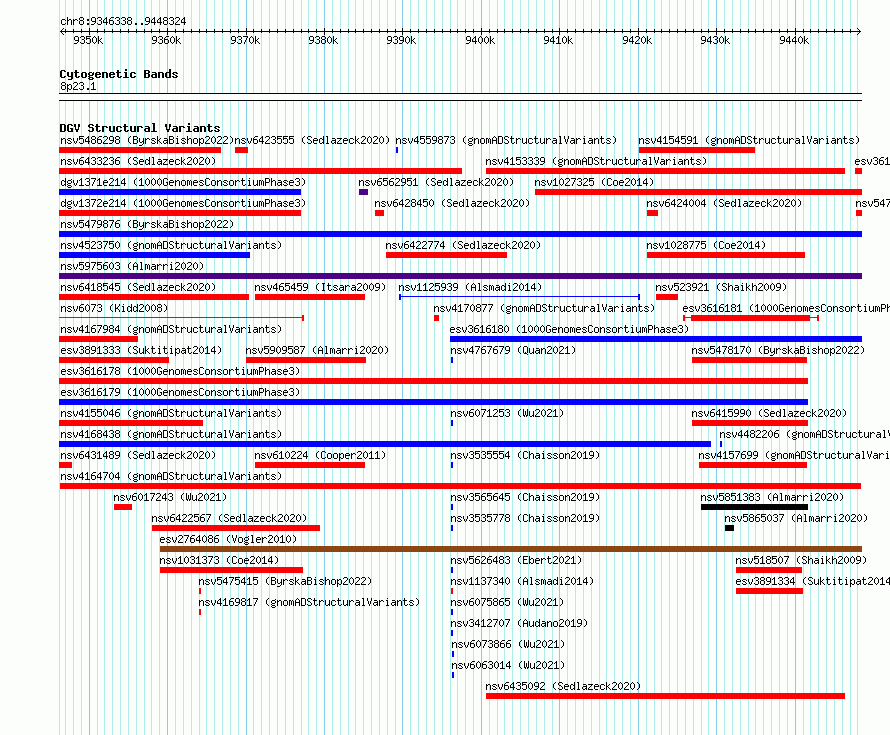Click nsv4523750 (gnomADStructuralVariants) label
The width and height of the screenshot is (890, 735).
tap(171, 245)
